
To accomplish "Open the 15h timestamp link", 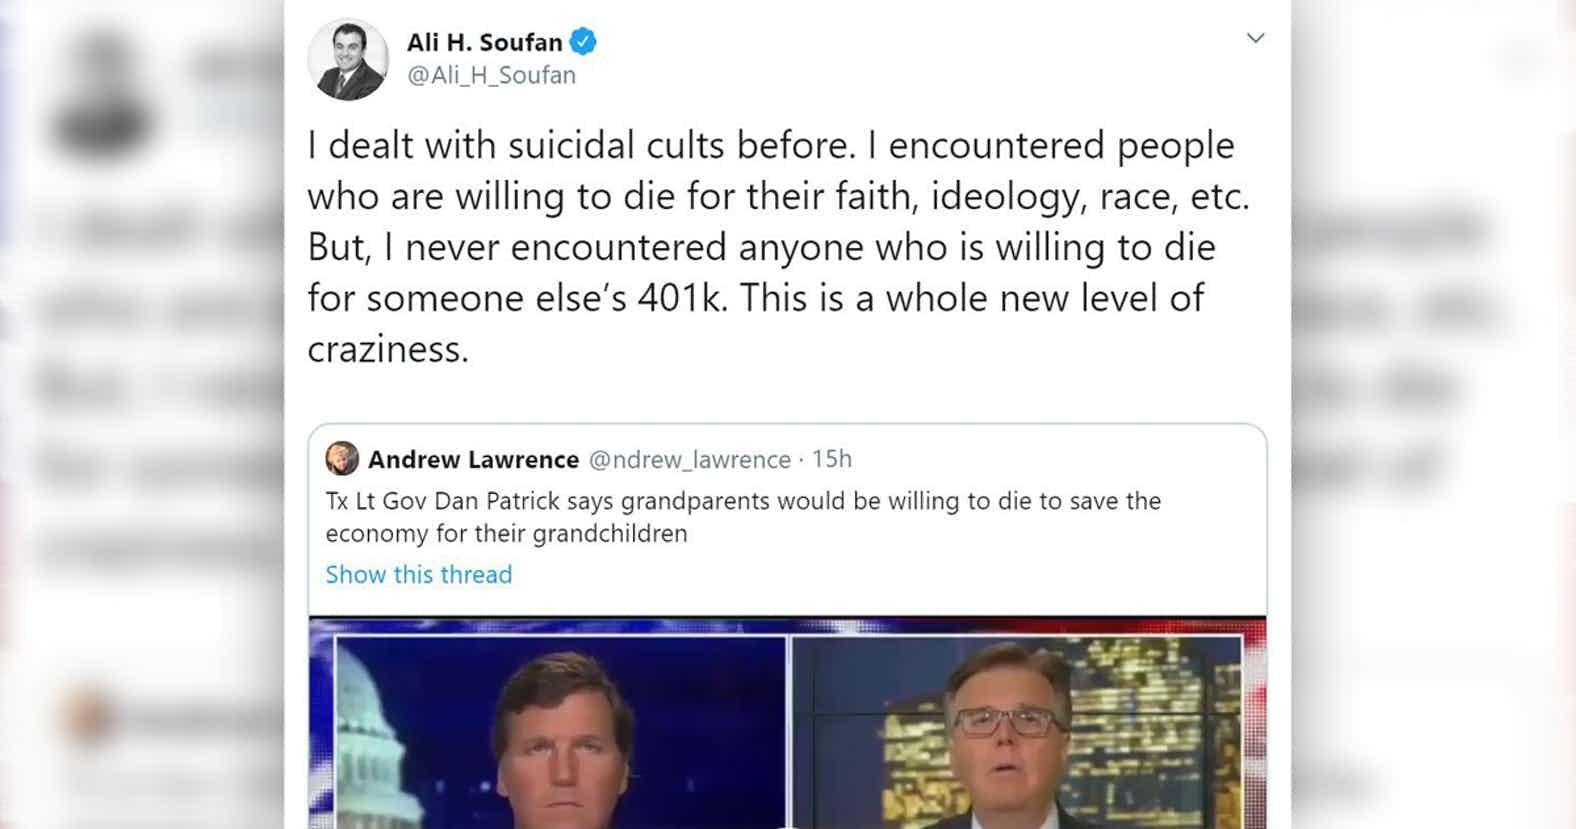I will coord(831,459).
